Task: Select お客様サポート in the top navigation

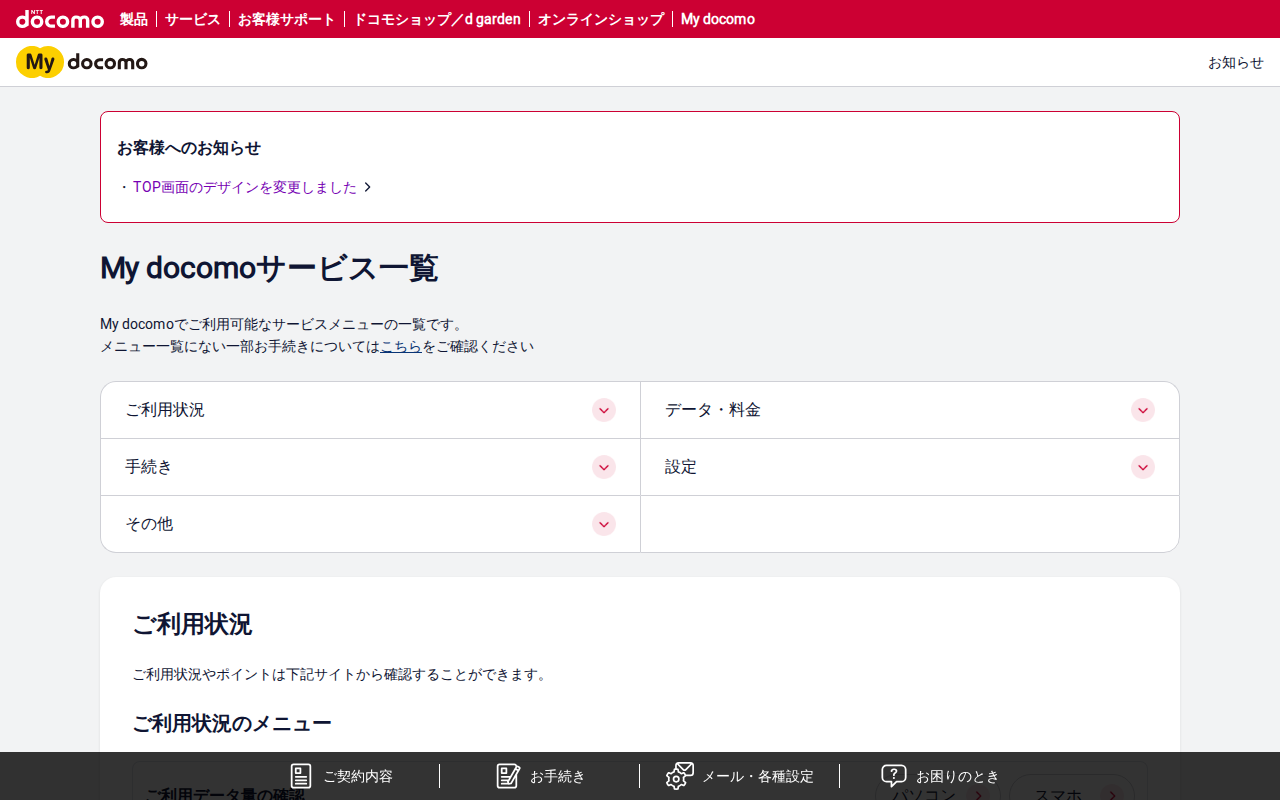Action: click(x=287, y=19)
